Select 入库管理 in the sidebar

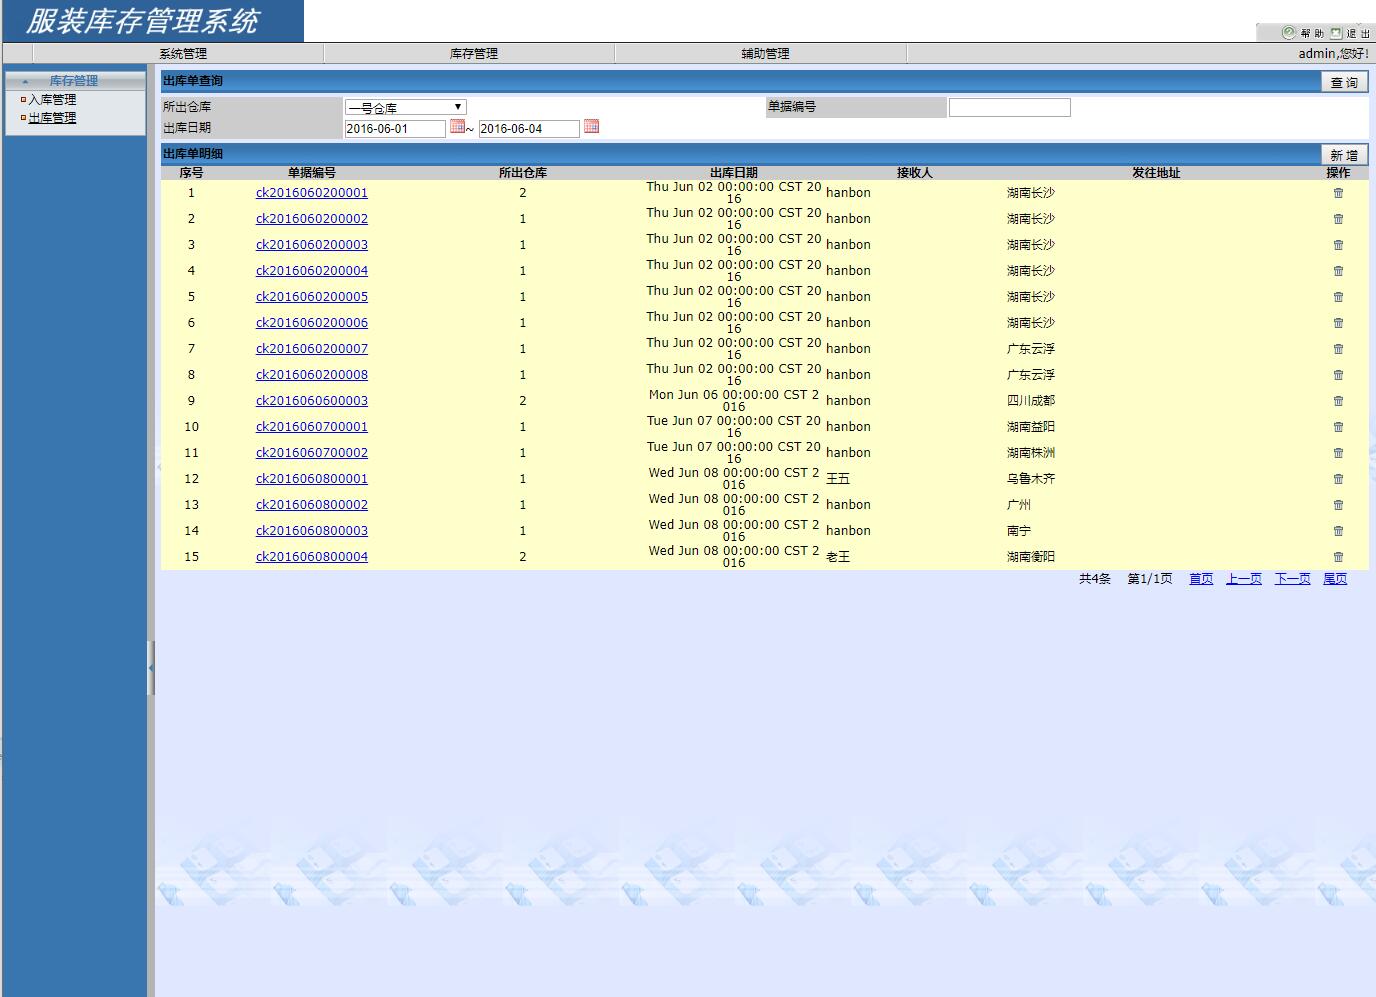point(52,100)
